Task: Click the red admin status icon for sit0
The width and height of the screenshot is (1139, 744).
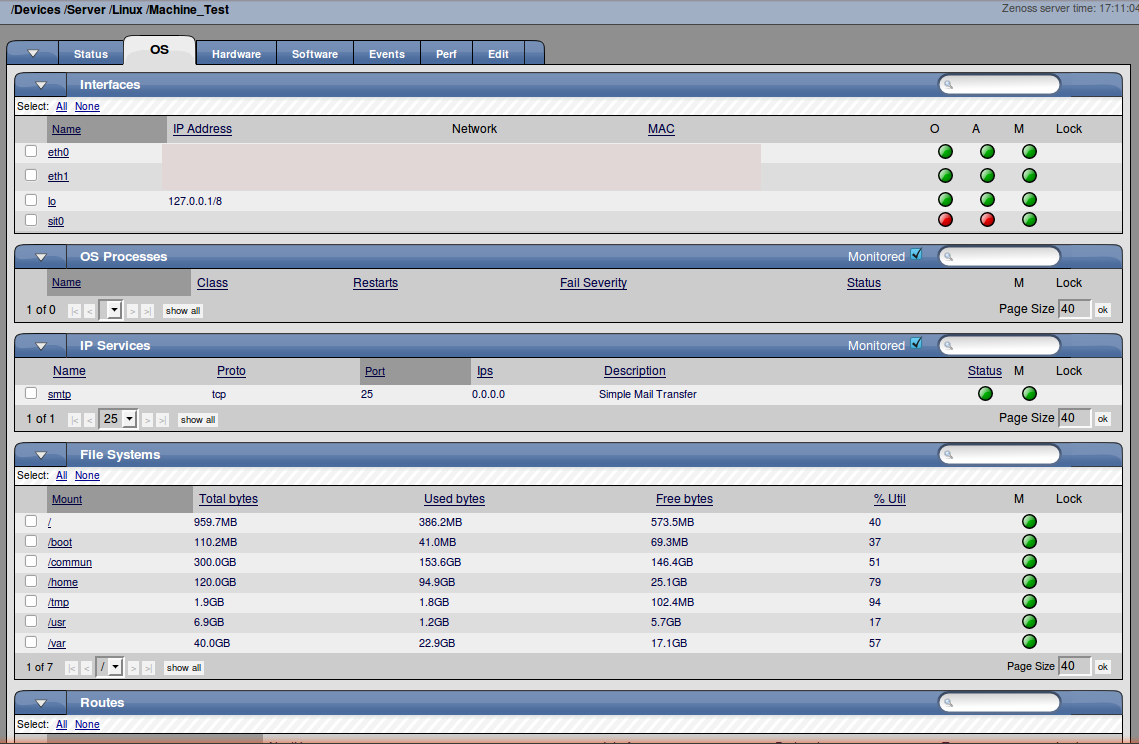Action: coord(987,220)
